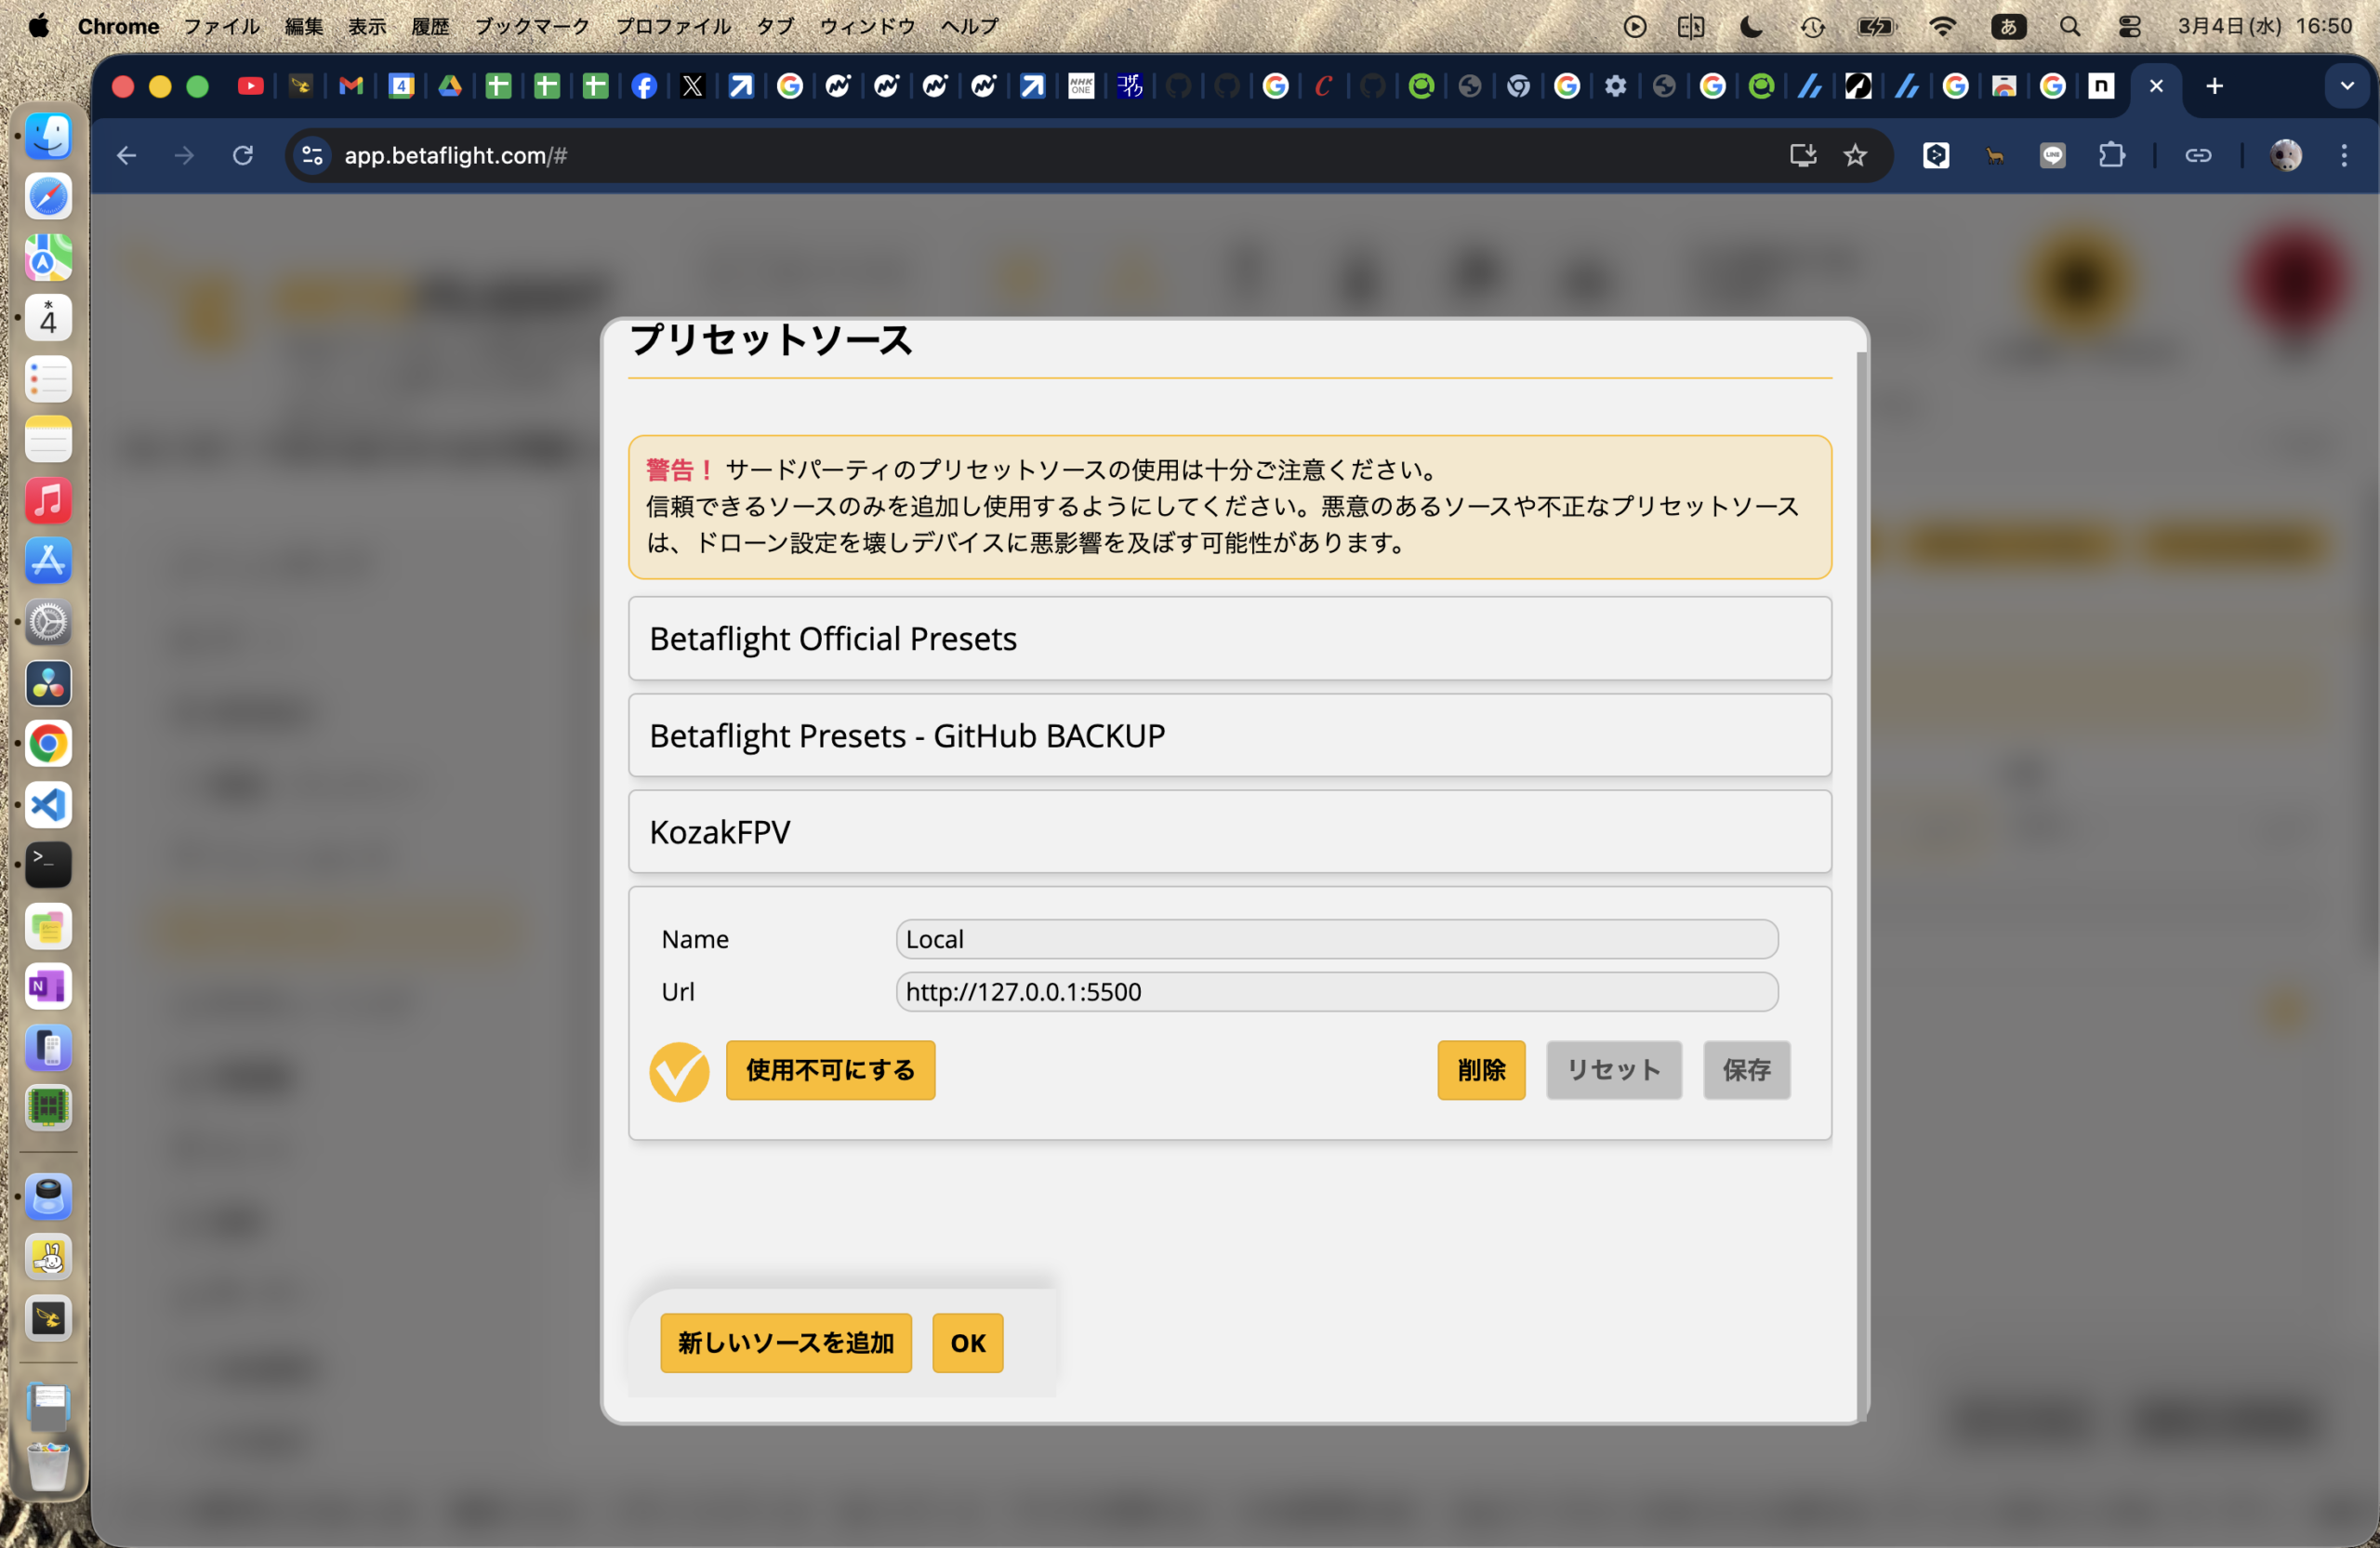Image resolution: width=2380 pixels, height=1548 pixels.
Task: Click the yellow checkmark active source icon
Action: pyautogui.click(x=679, y=1071)
